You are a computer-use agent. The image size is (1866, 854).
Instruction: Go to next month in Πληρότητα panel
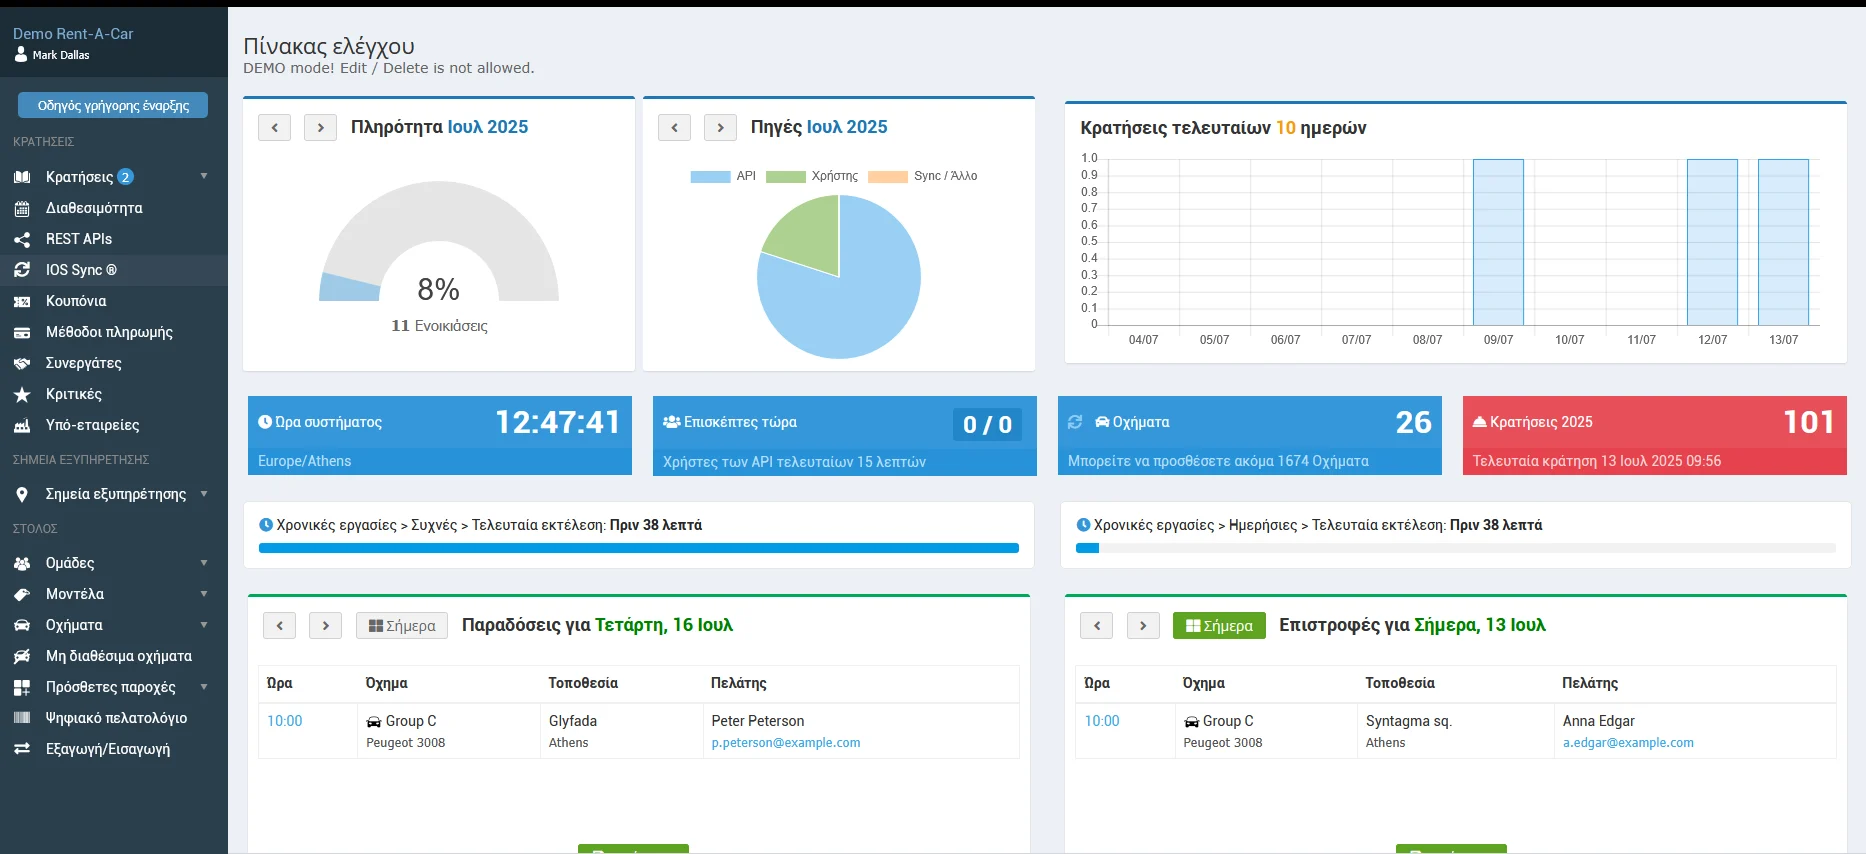(320, 128)
